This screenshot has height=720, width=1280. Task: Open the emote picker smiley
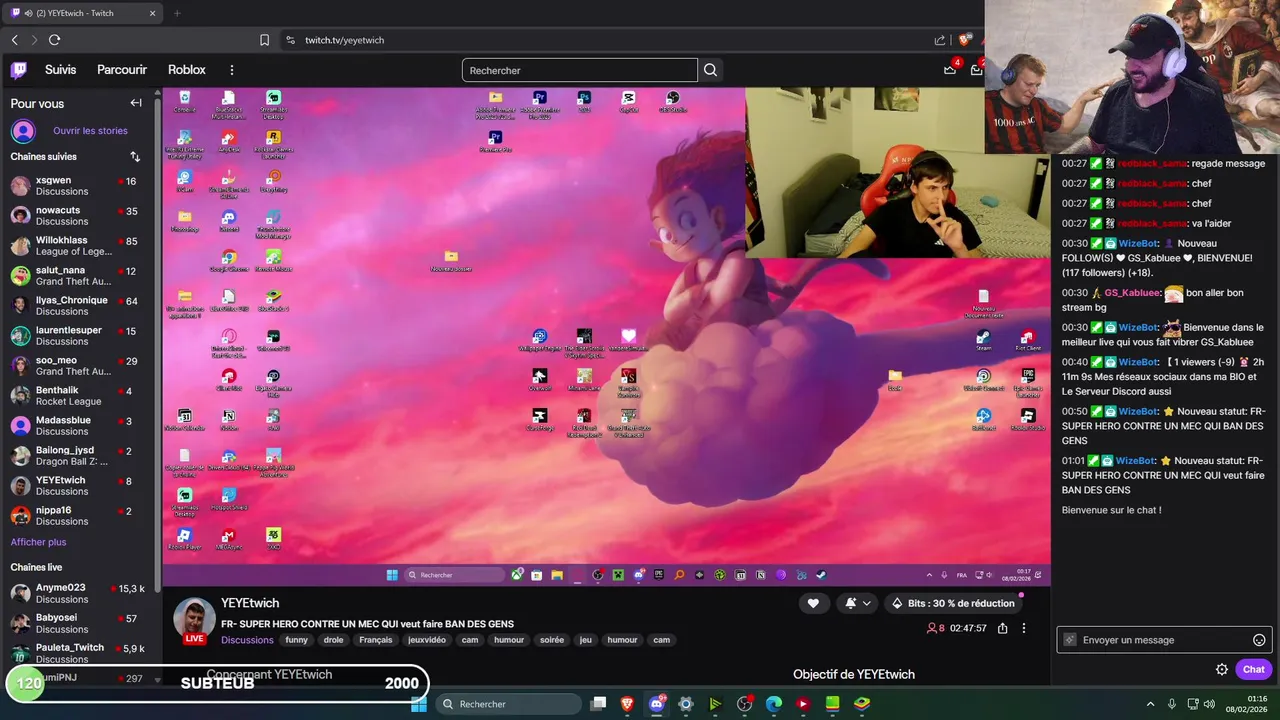click(x=1259, y=640)
